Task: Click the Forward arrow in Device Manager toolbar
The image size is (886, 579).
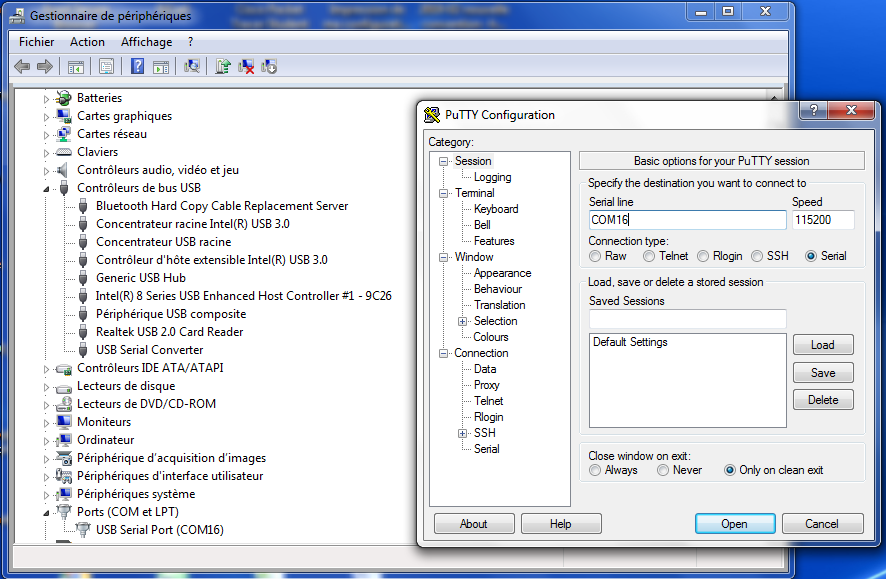Action: pos(45,67)
